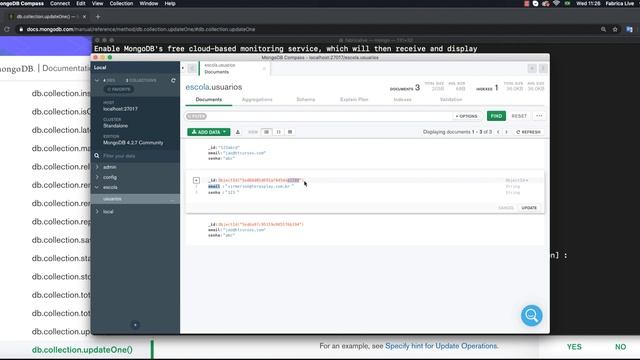
Task: Click the sidebar filter search magnifier icon
Action: (x=97, y=156)
